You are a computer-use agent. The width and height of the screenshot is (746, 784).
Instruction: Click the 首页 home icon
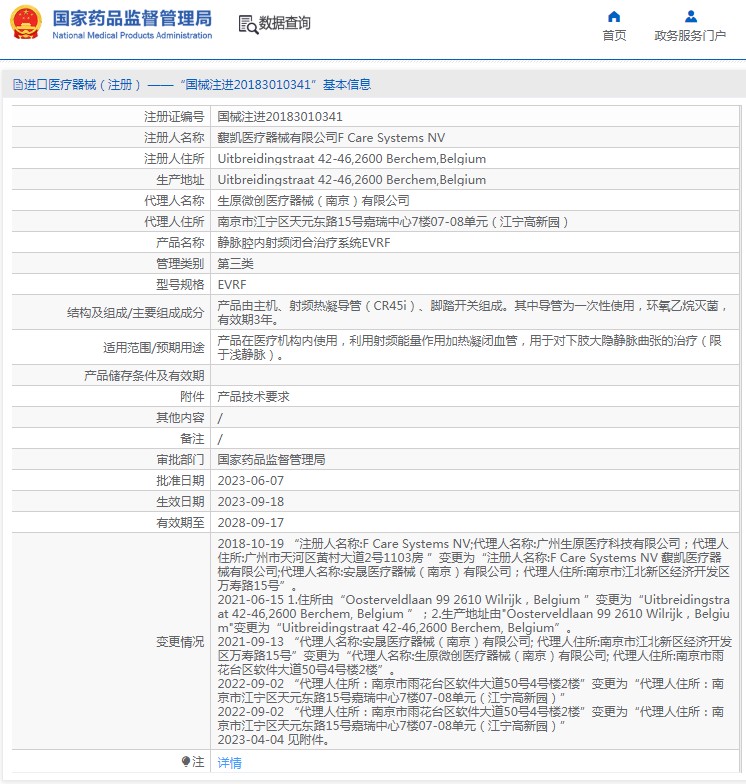point(614,16)
